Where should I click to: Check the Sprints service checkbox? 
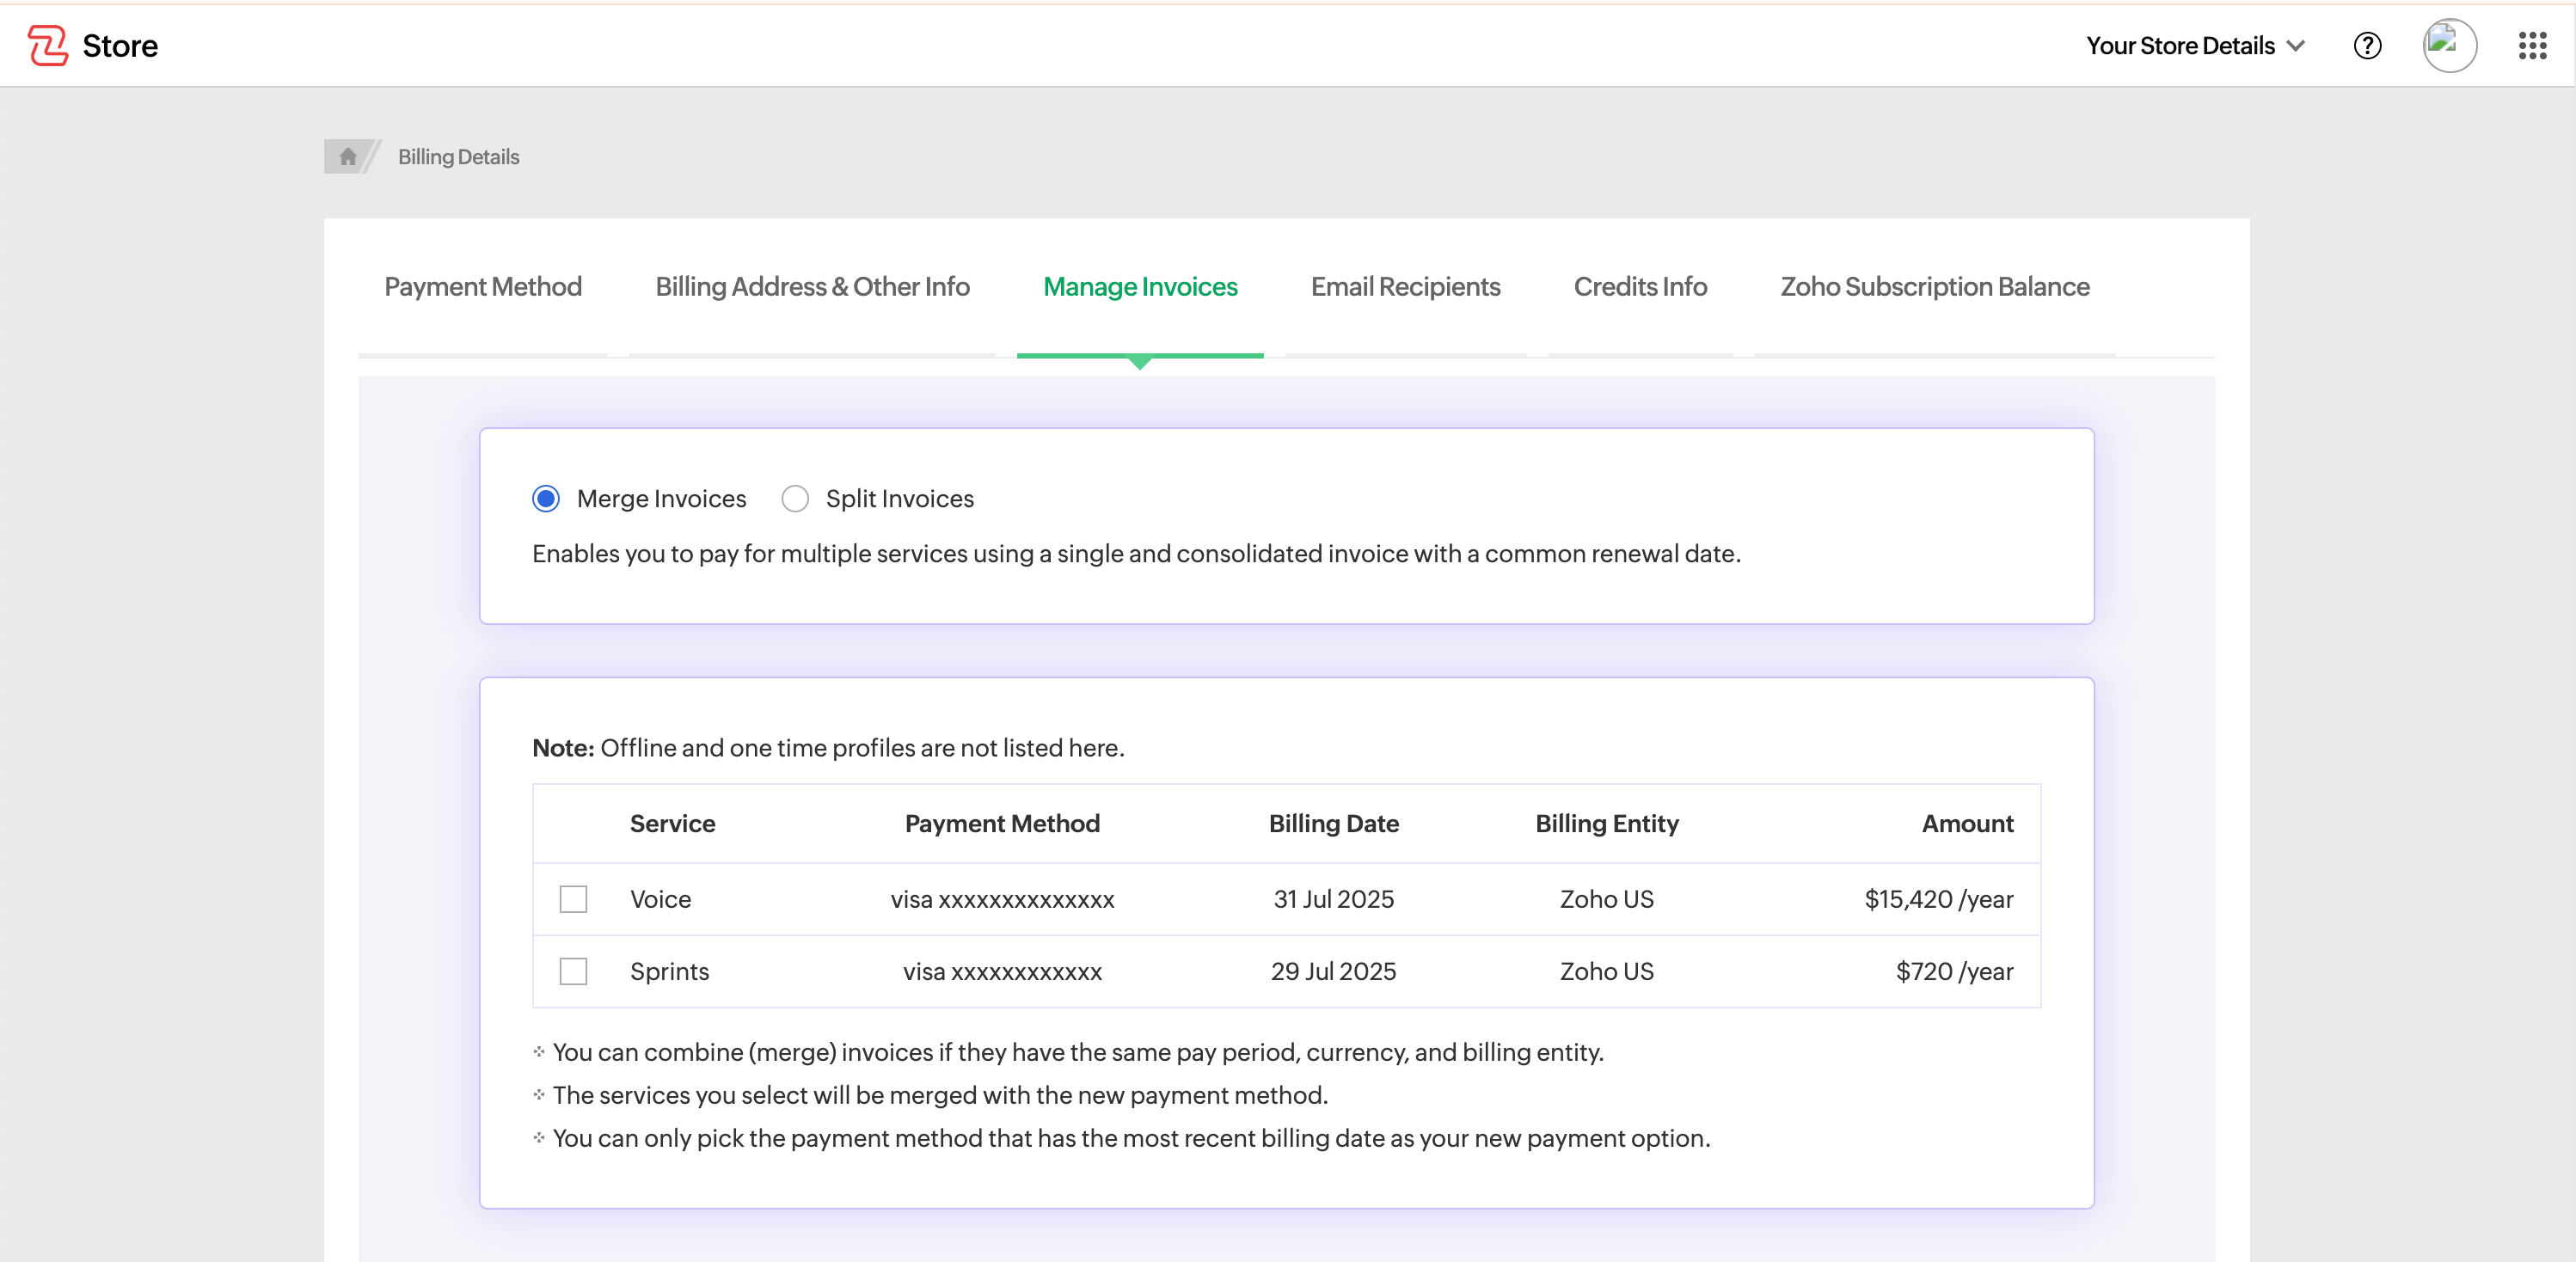573,971
